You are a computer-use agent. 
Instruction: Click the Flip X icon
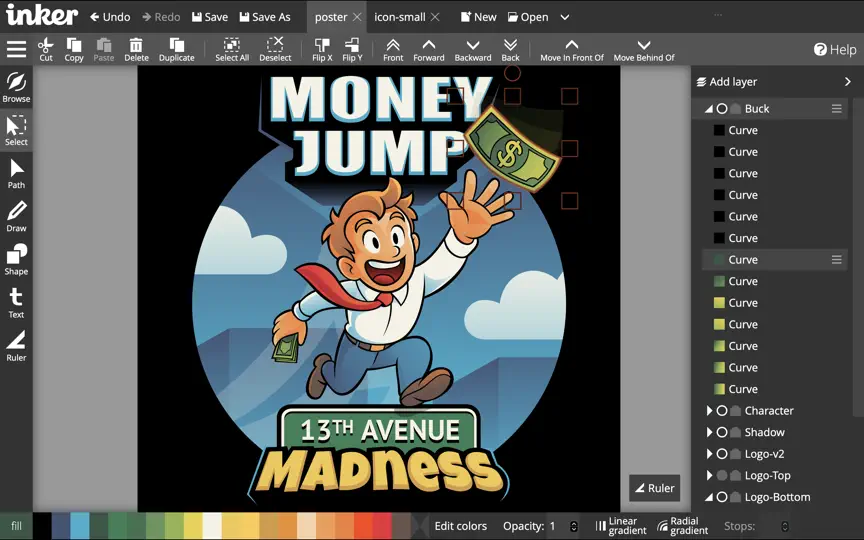[322, 50]
